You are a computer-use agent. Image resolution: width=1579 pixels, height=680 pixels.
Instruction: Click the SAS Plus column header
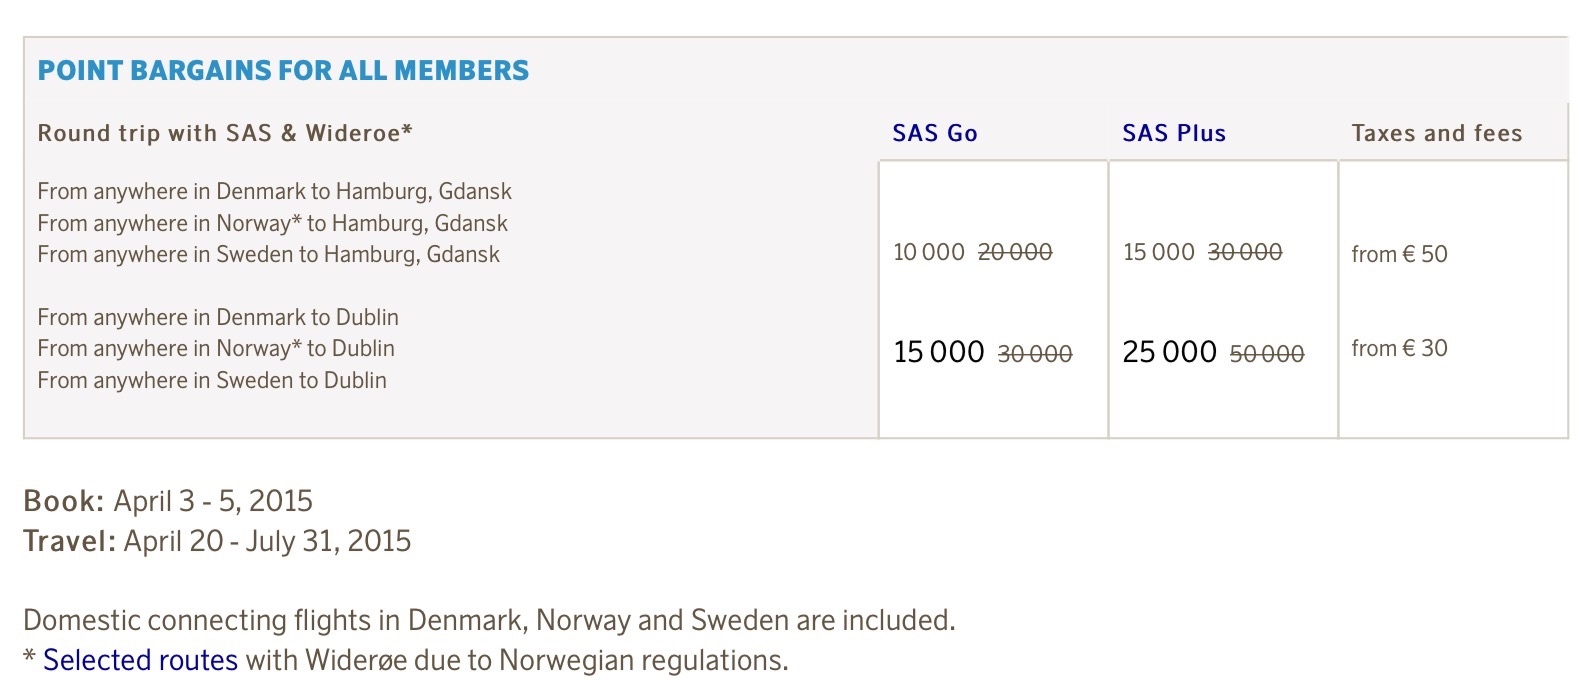click(x=1174, y=133)
